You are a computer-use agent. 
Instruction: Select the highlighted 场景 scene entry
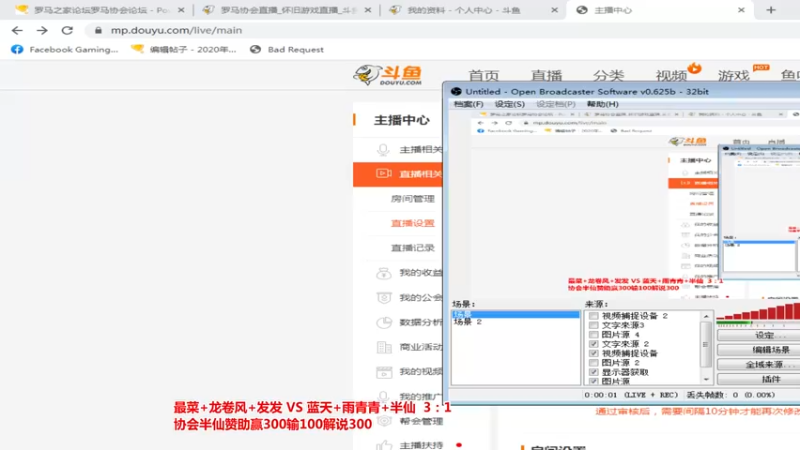[x=516, y=314]
